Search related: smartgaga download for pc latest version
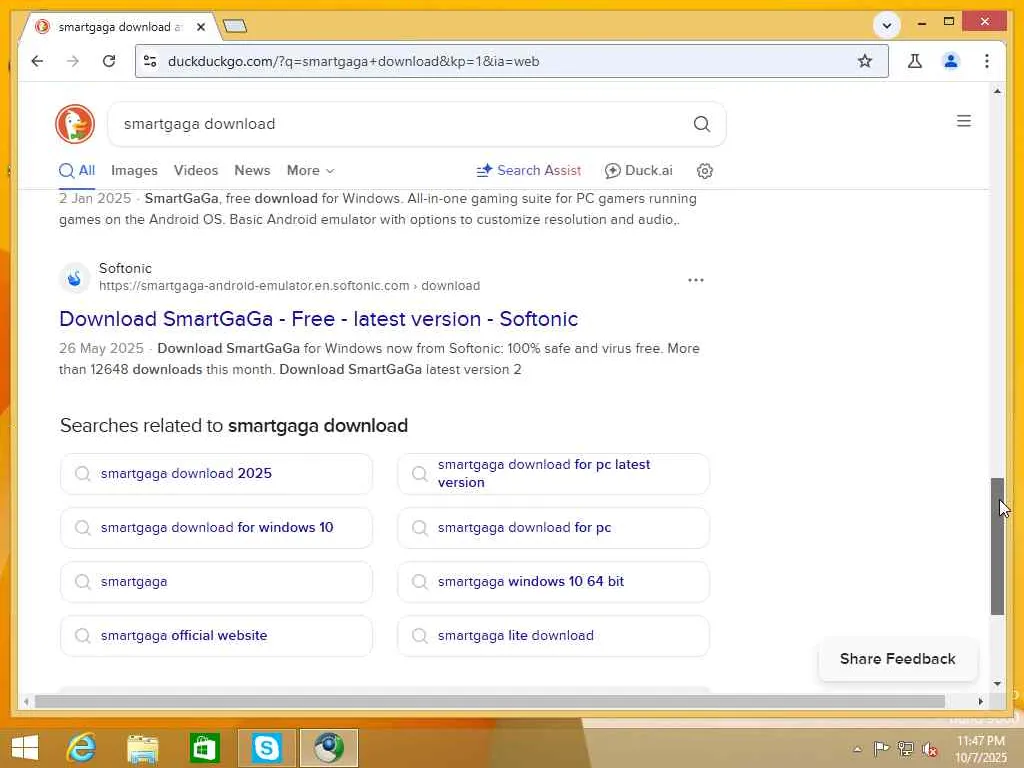 click(x=553, y=473)
